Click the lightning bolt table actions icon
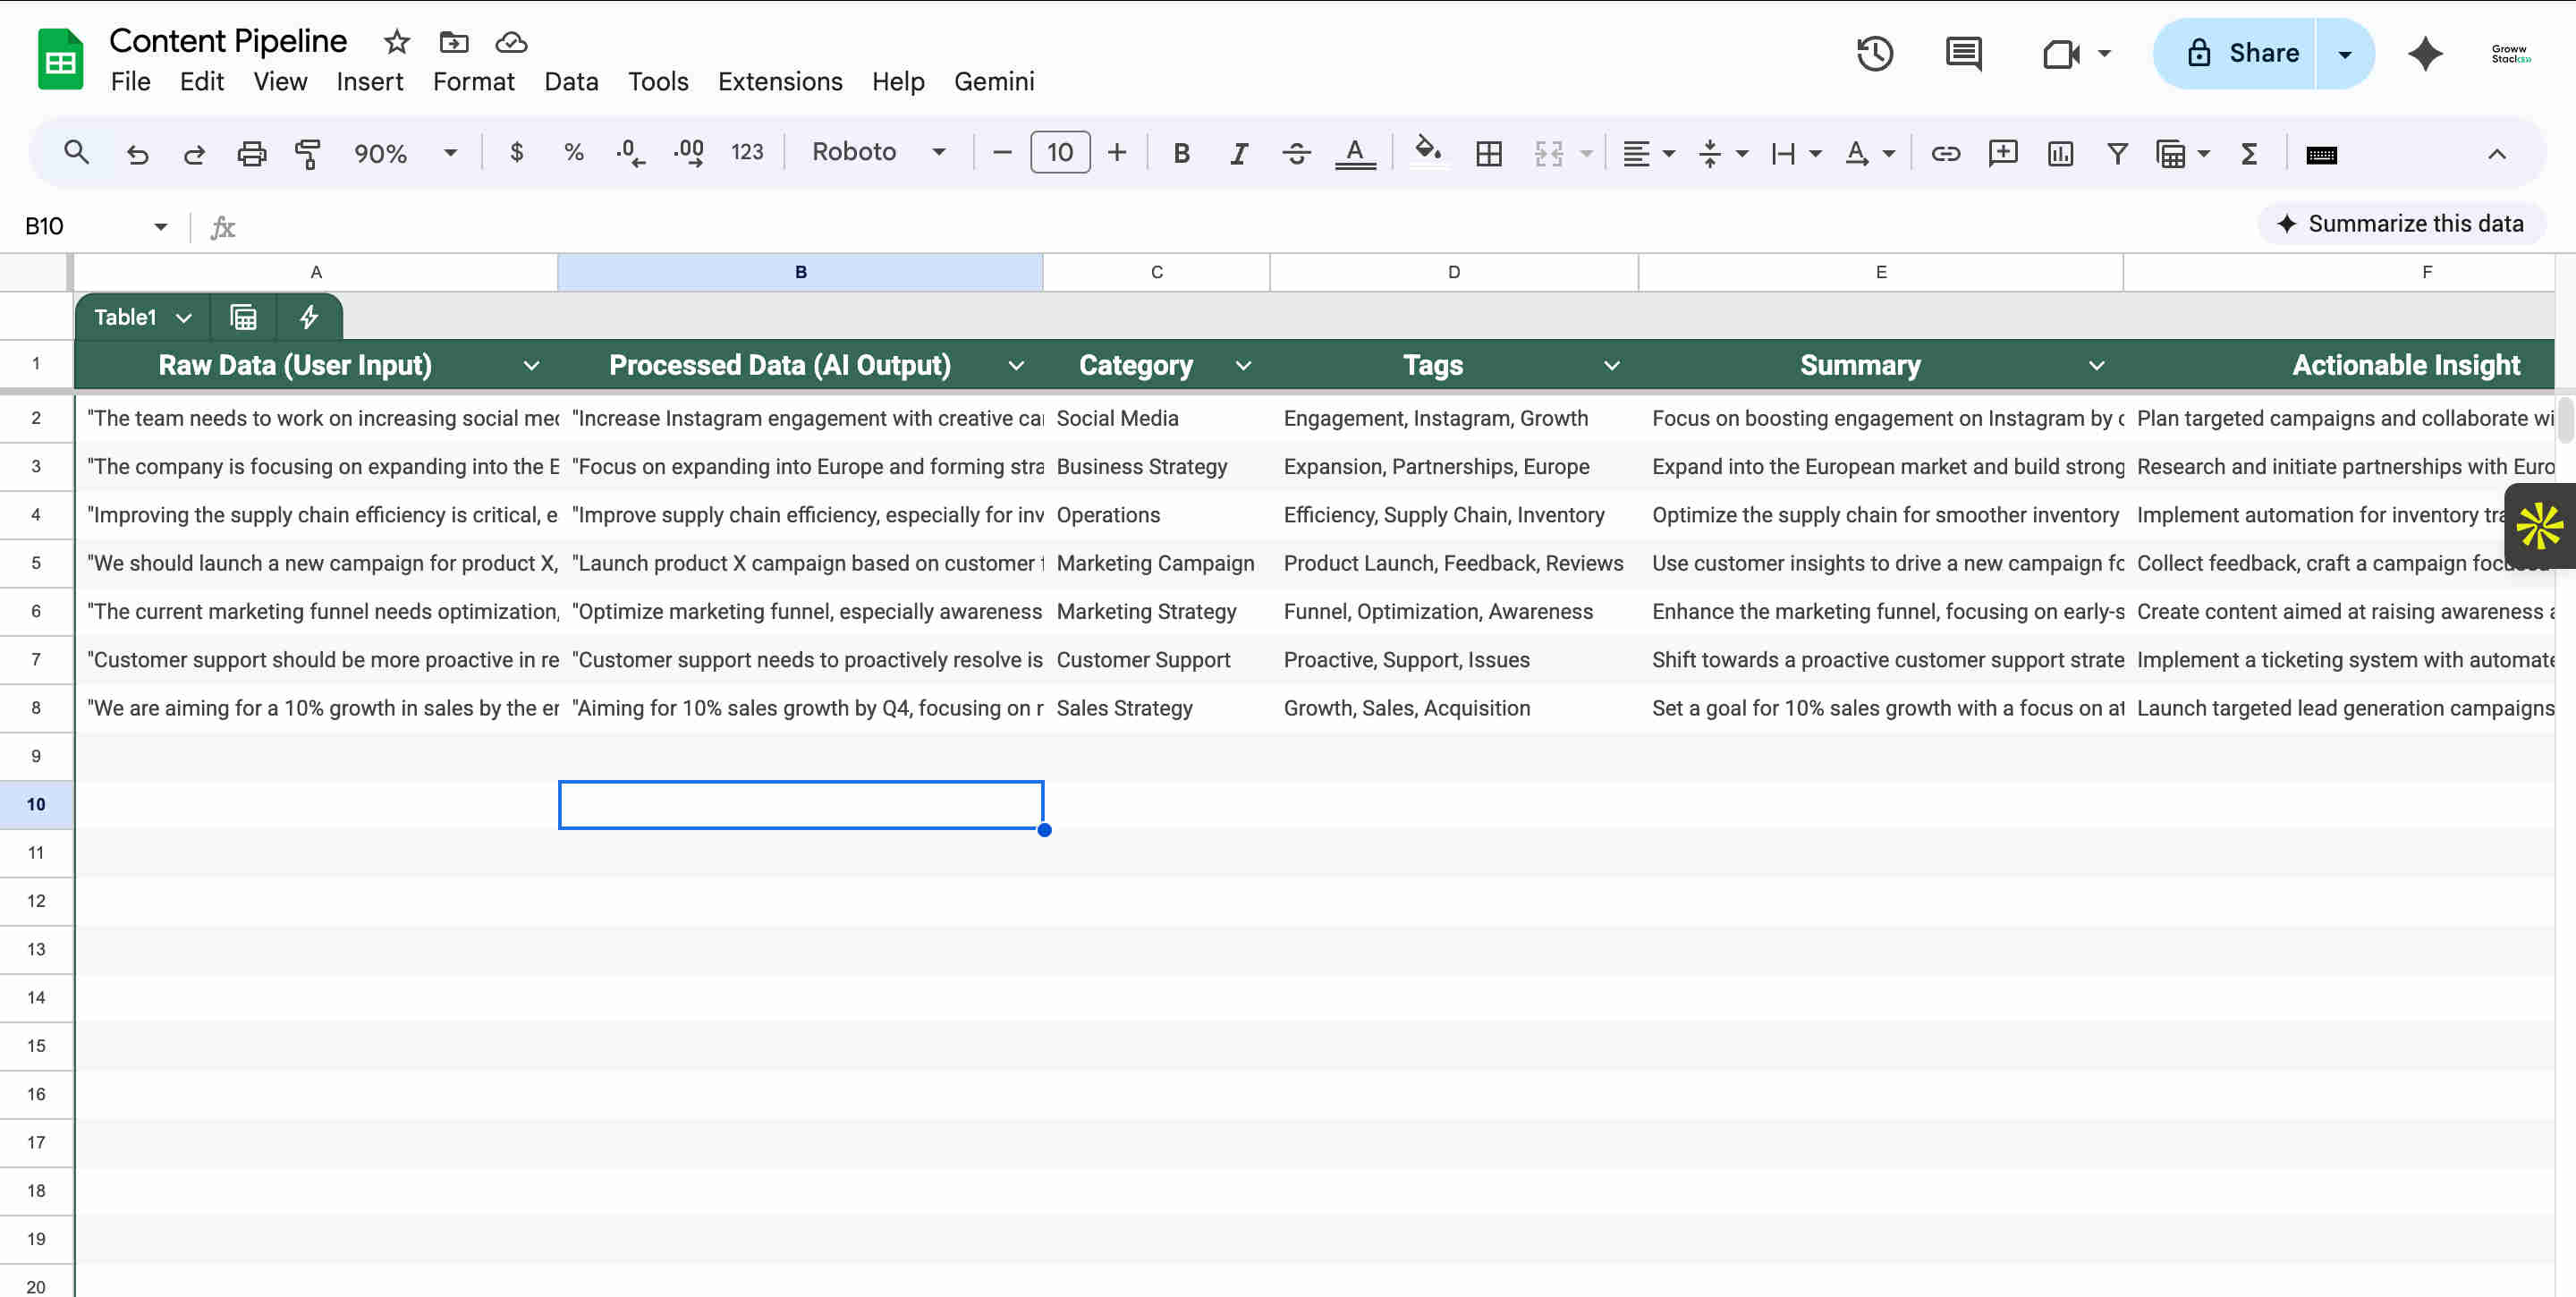The width and height of the screenshot is (2576, 1297). pyautogui.click(x=309, y=317)
